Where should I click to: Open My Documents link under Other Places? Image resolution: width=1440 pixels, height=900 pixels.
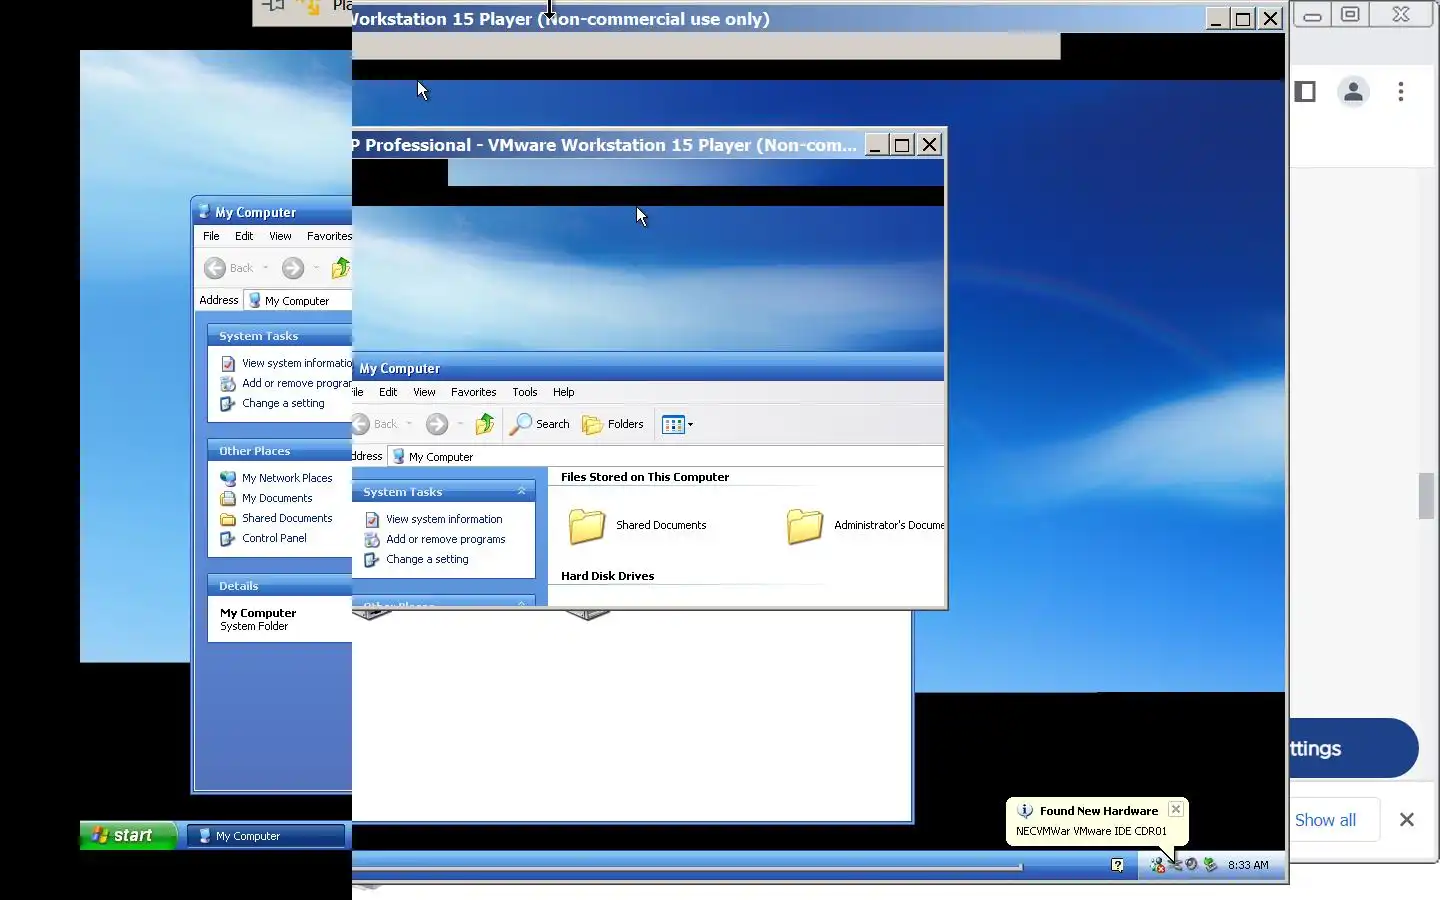pos(277,498)
